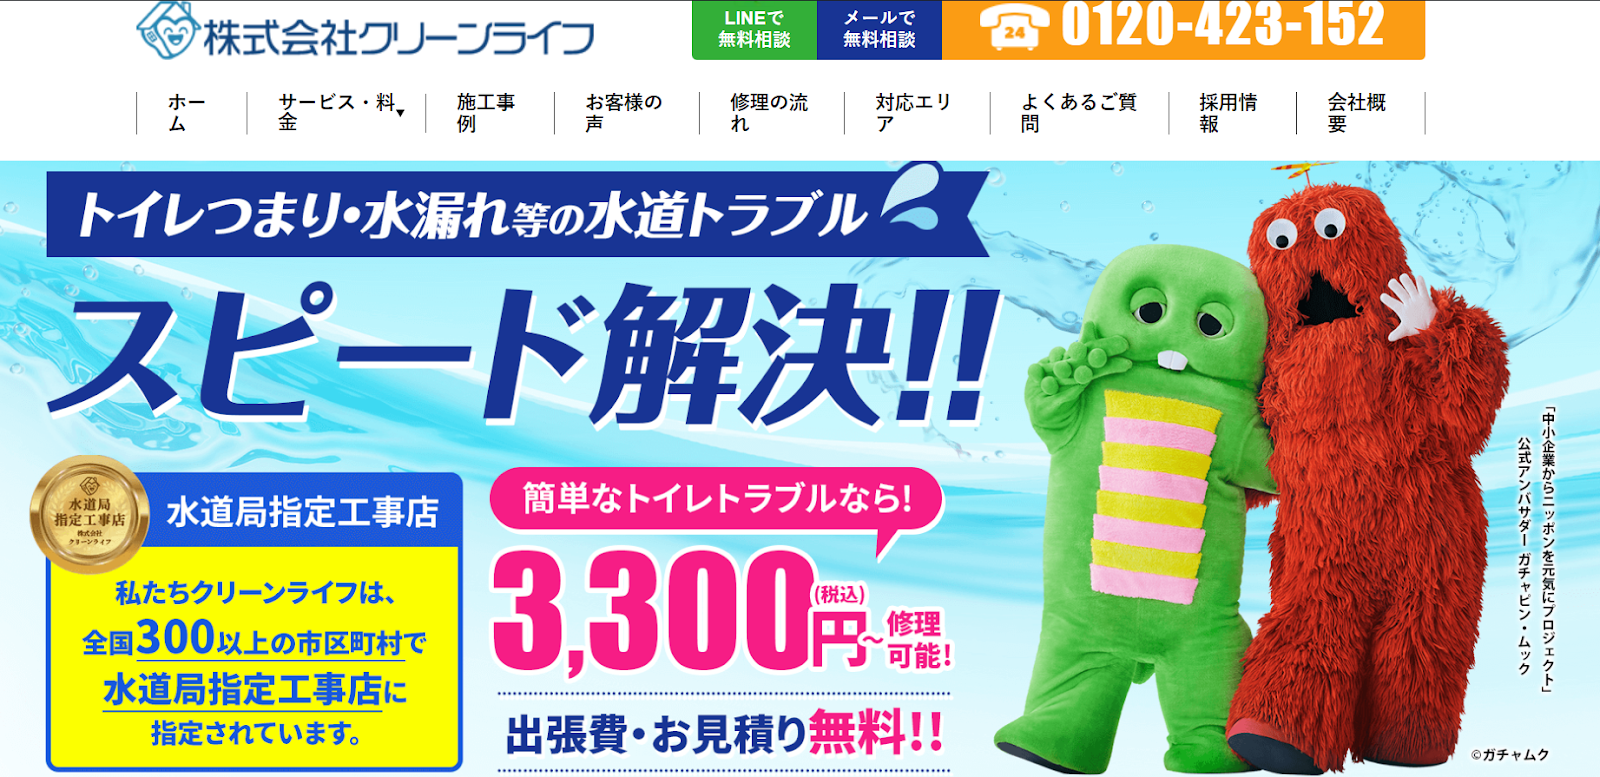Click the 24-hour telephone icon
The height and width of the screenshot is (777, 1600).
(1013, 27)
